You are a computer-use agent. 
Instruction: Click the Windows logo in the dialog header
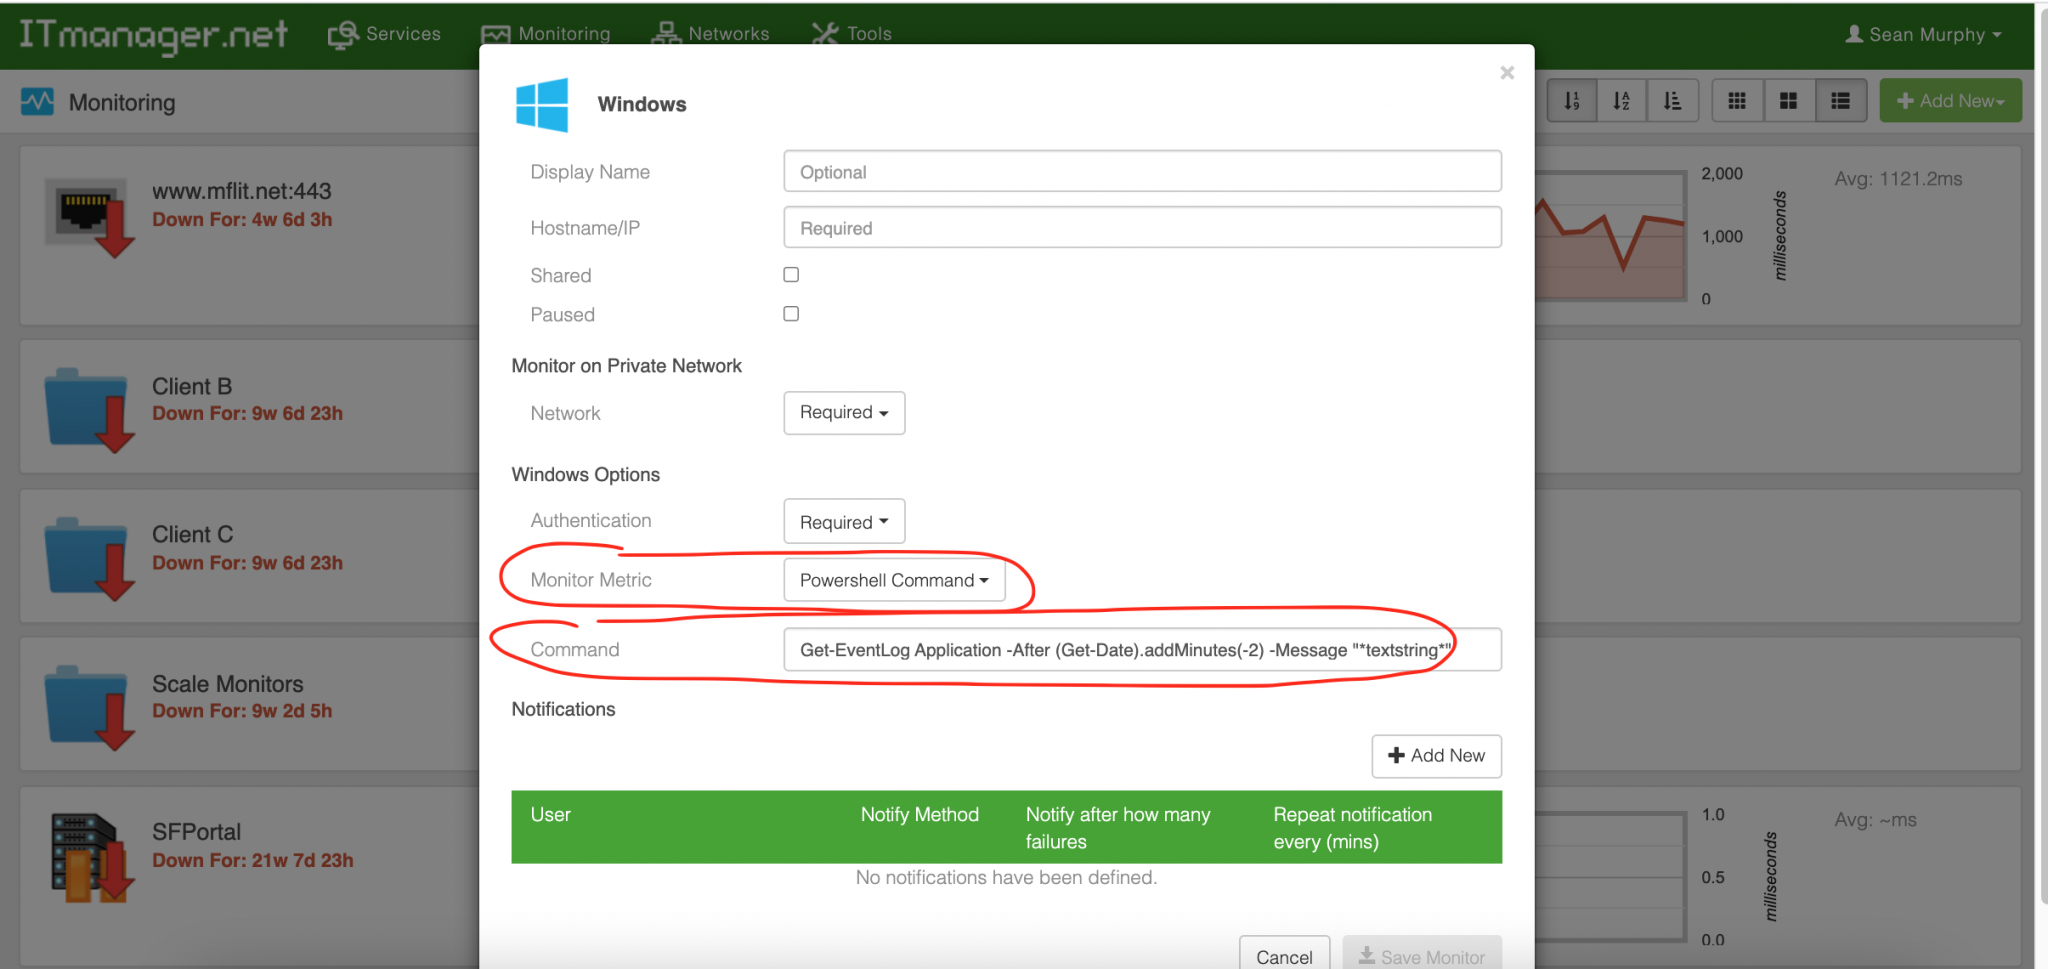[542, 103]
